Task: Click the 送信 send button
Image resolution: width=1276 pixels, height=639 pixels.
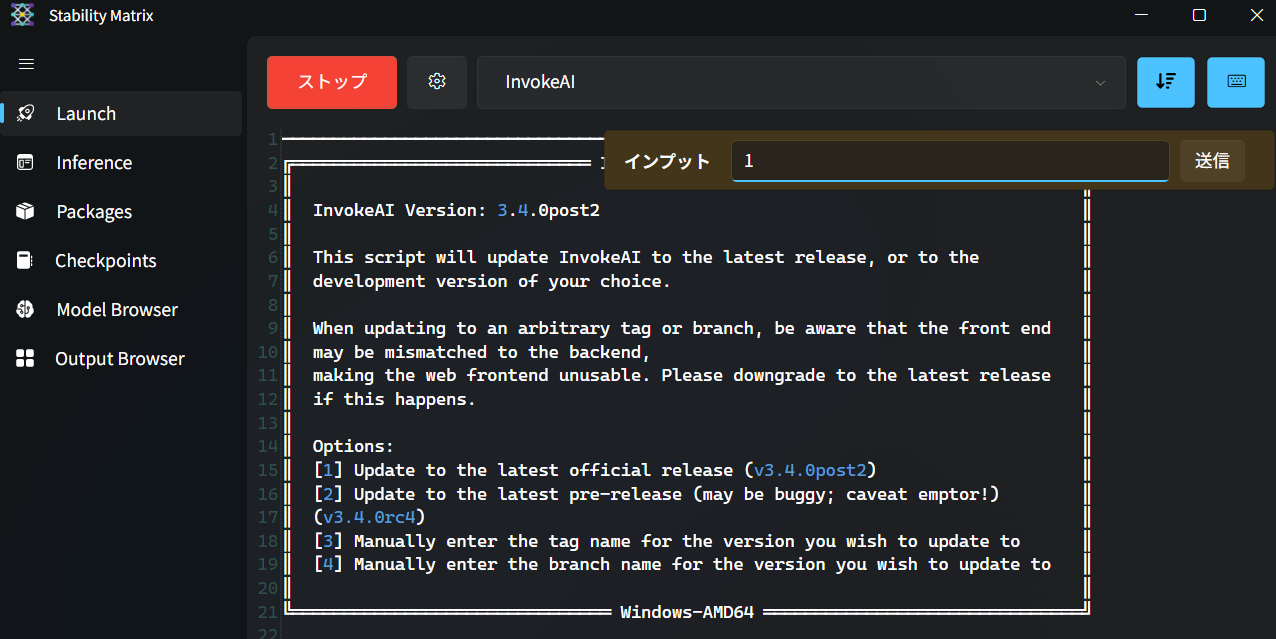Action: click(1212, 160)
